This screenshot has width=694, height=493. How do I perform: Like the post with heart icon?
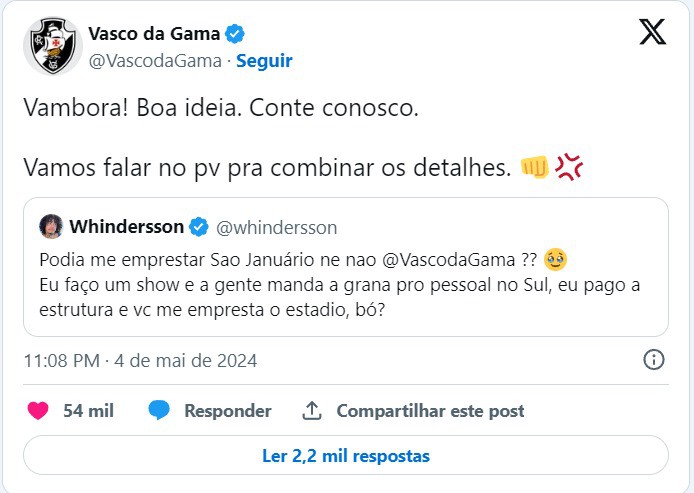tap(38, 411)
